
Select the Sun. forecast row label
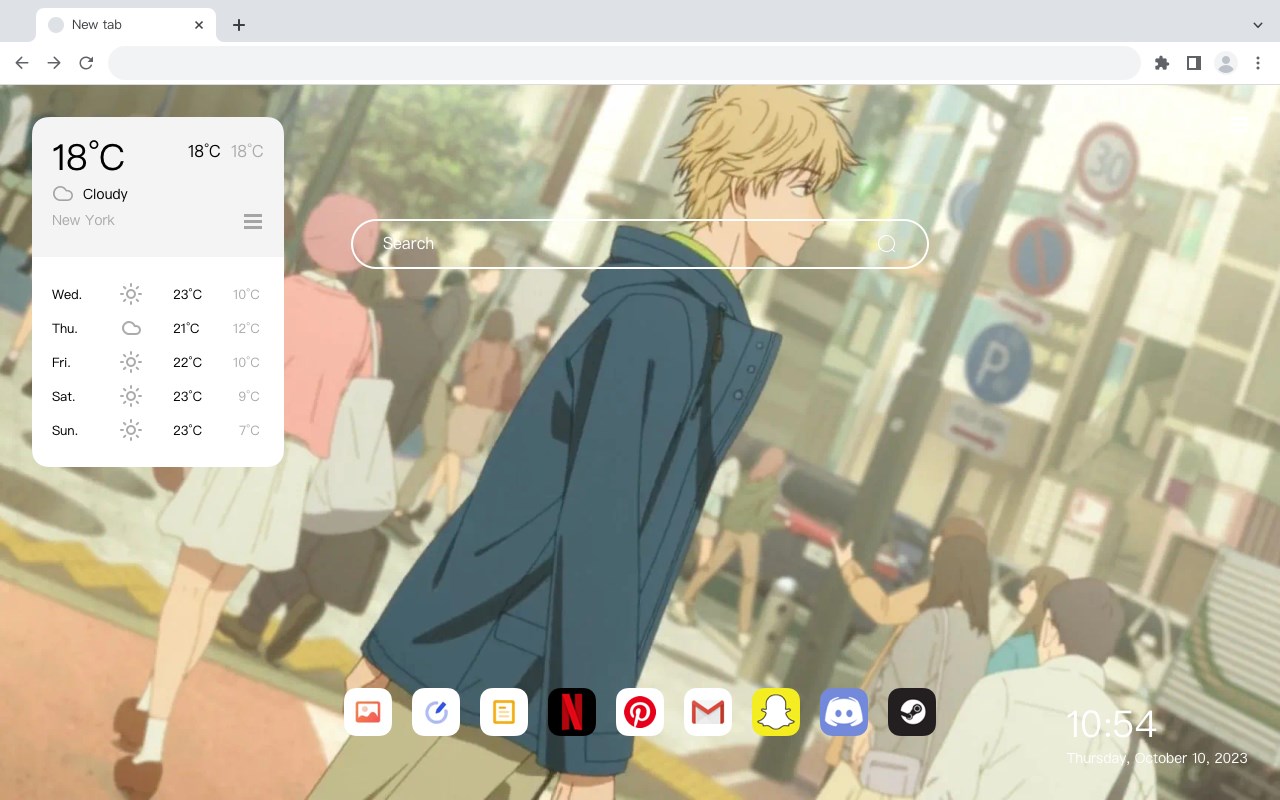coord(65,431)
